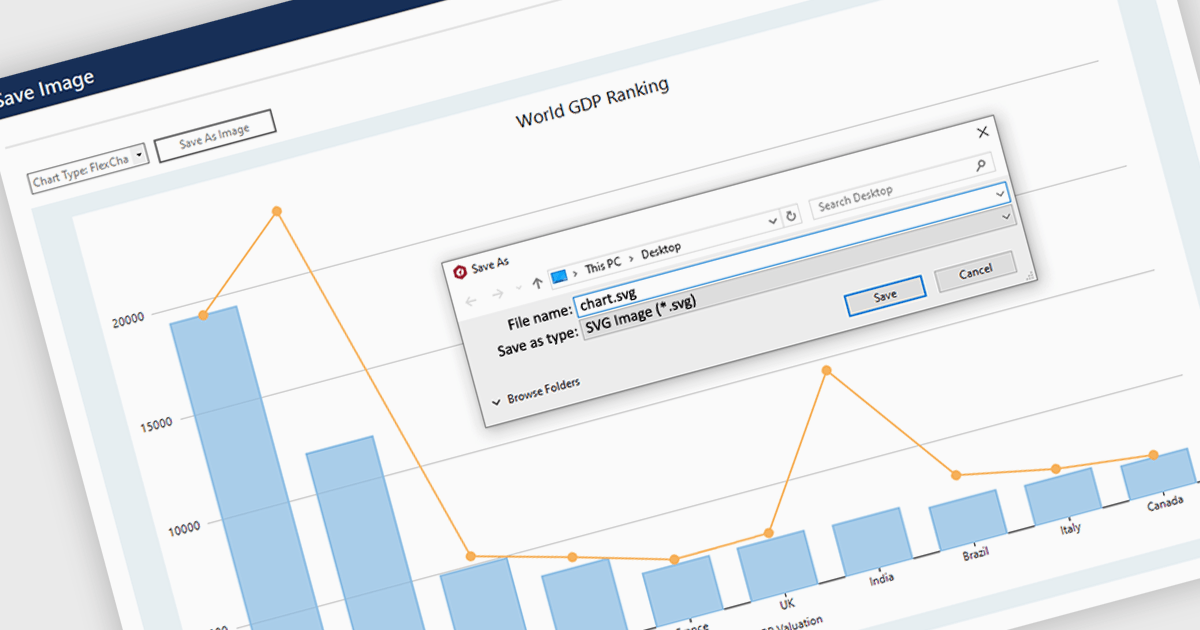Click the search magnifier icon
Image resolution: width=1200 pixels, height=630 pixels.
pyautogui.click(x=981, y=165)
